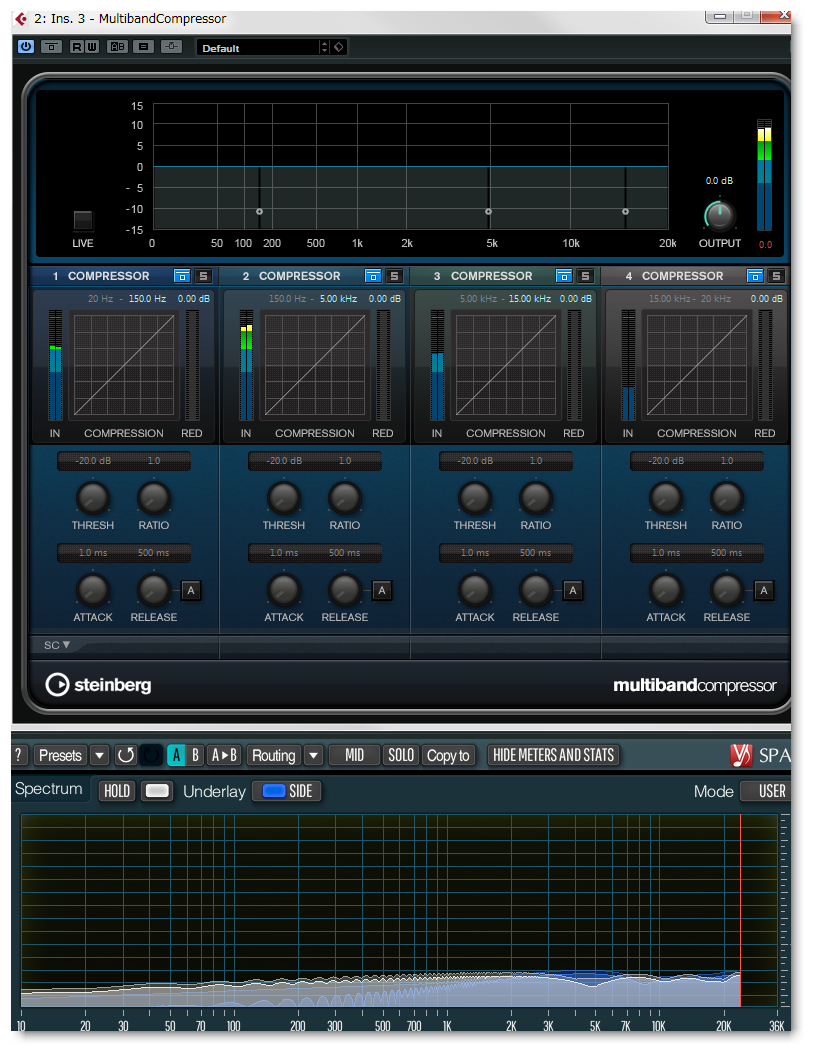Click band 3 RATIO knob
Image resolution: width=814 pixels, height=1054 pixels.
click(536, 498)
